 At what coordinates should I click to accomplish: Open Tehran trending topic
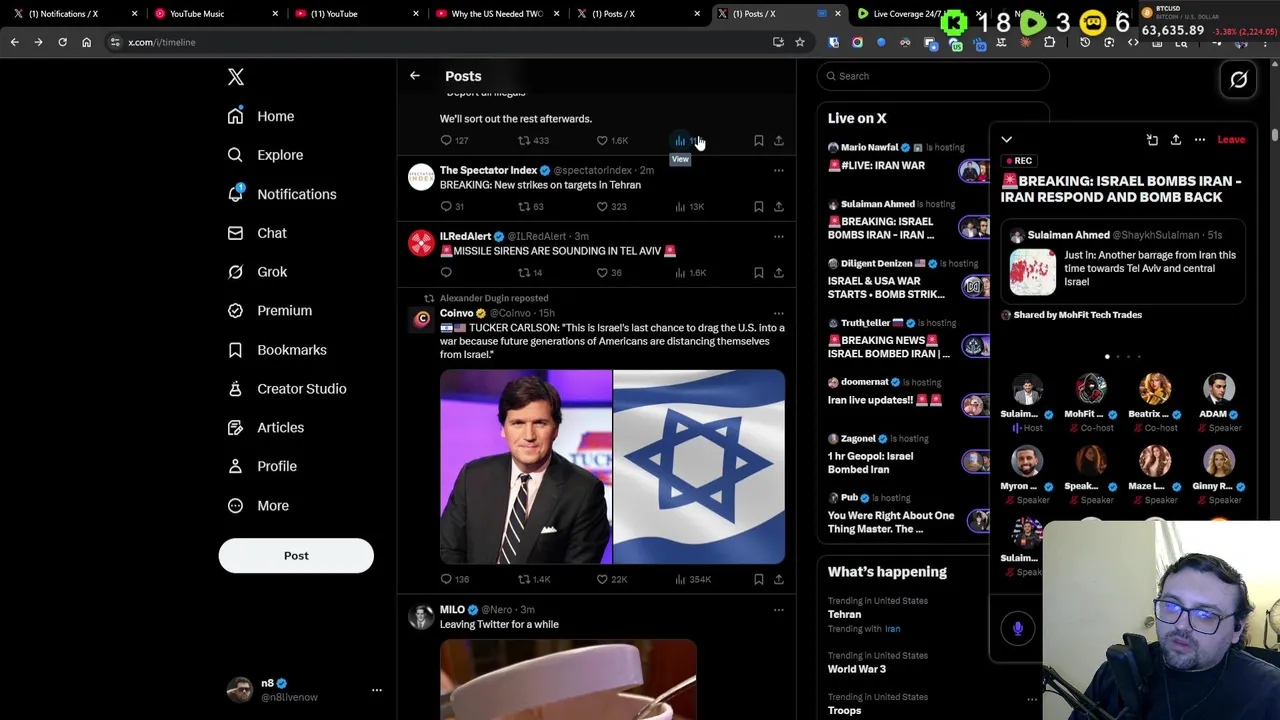[x=844, y=614]
